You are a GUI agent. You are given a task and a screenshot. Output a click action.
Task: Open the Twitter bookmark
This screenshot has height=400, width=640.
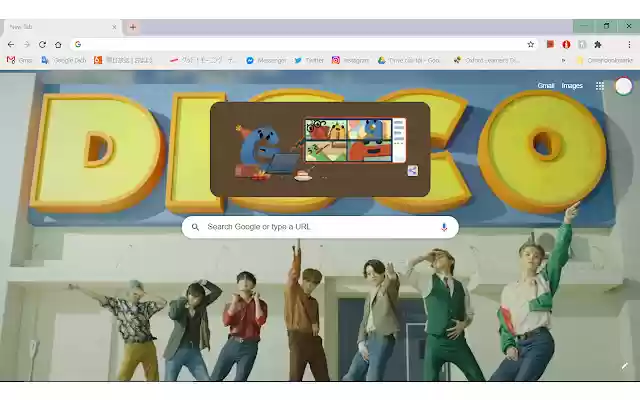coord(309,60)
